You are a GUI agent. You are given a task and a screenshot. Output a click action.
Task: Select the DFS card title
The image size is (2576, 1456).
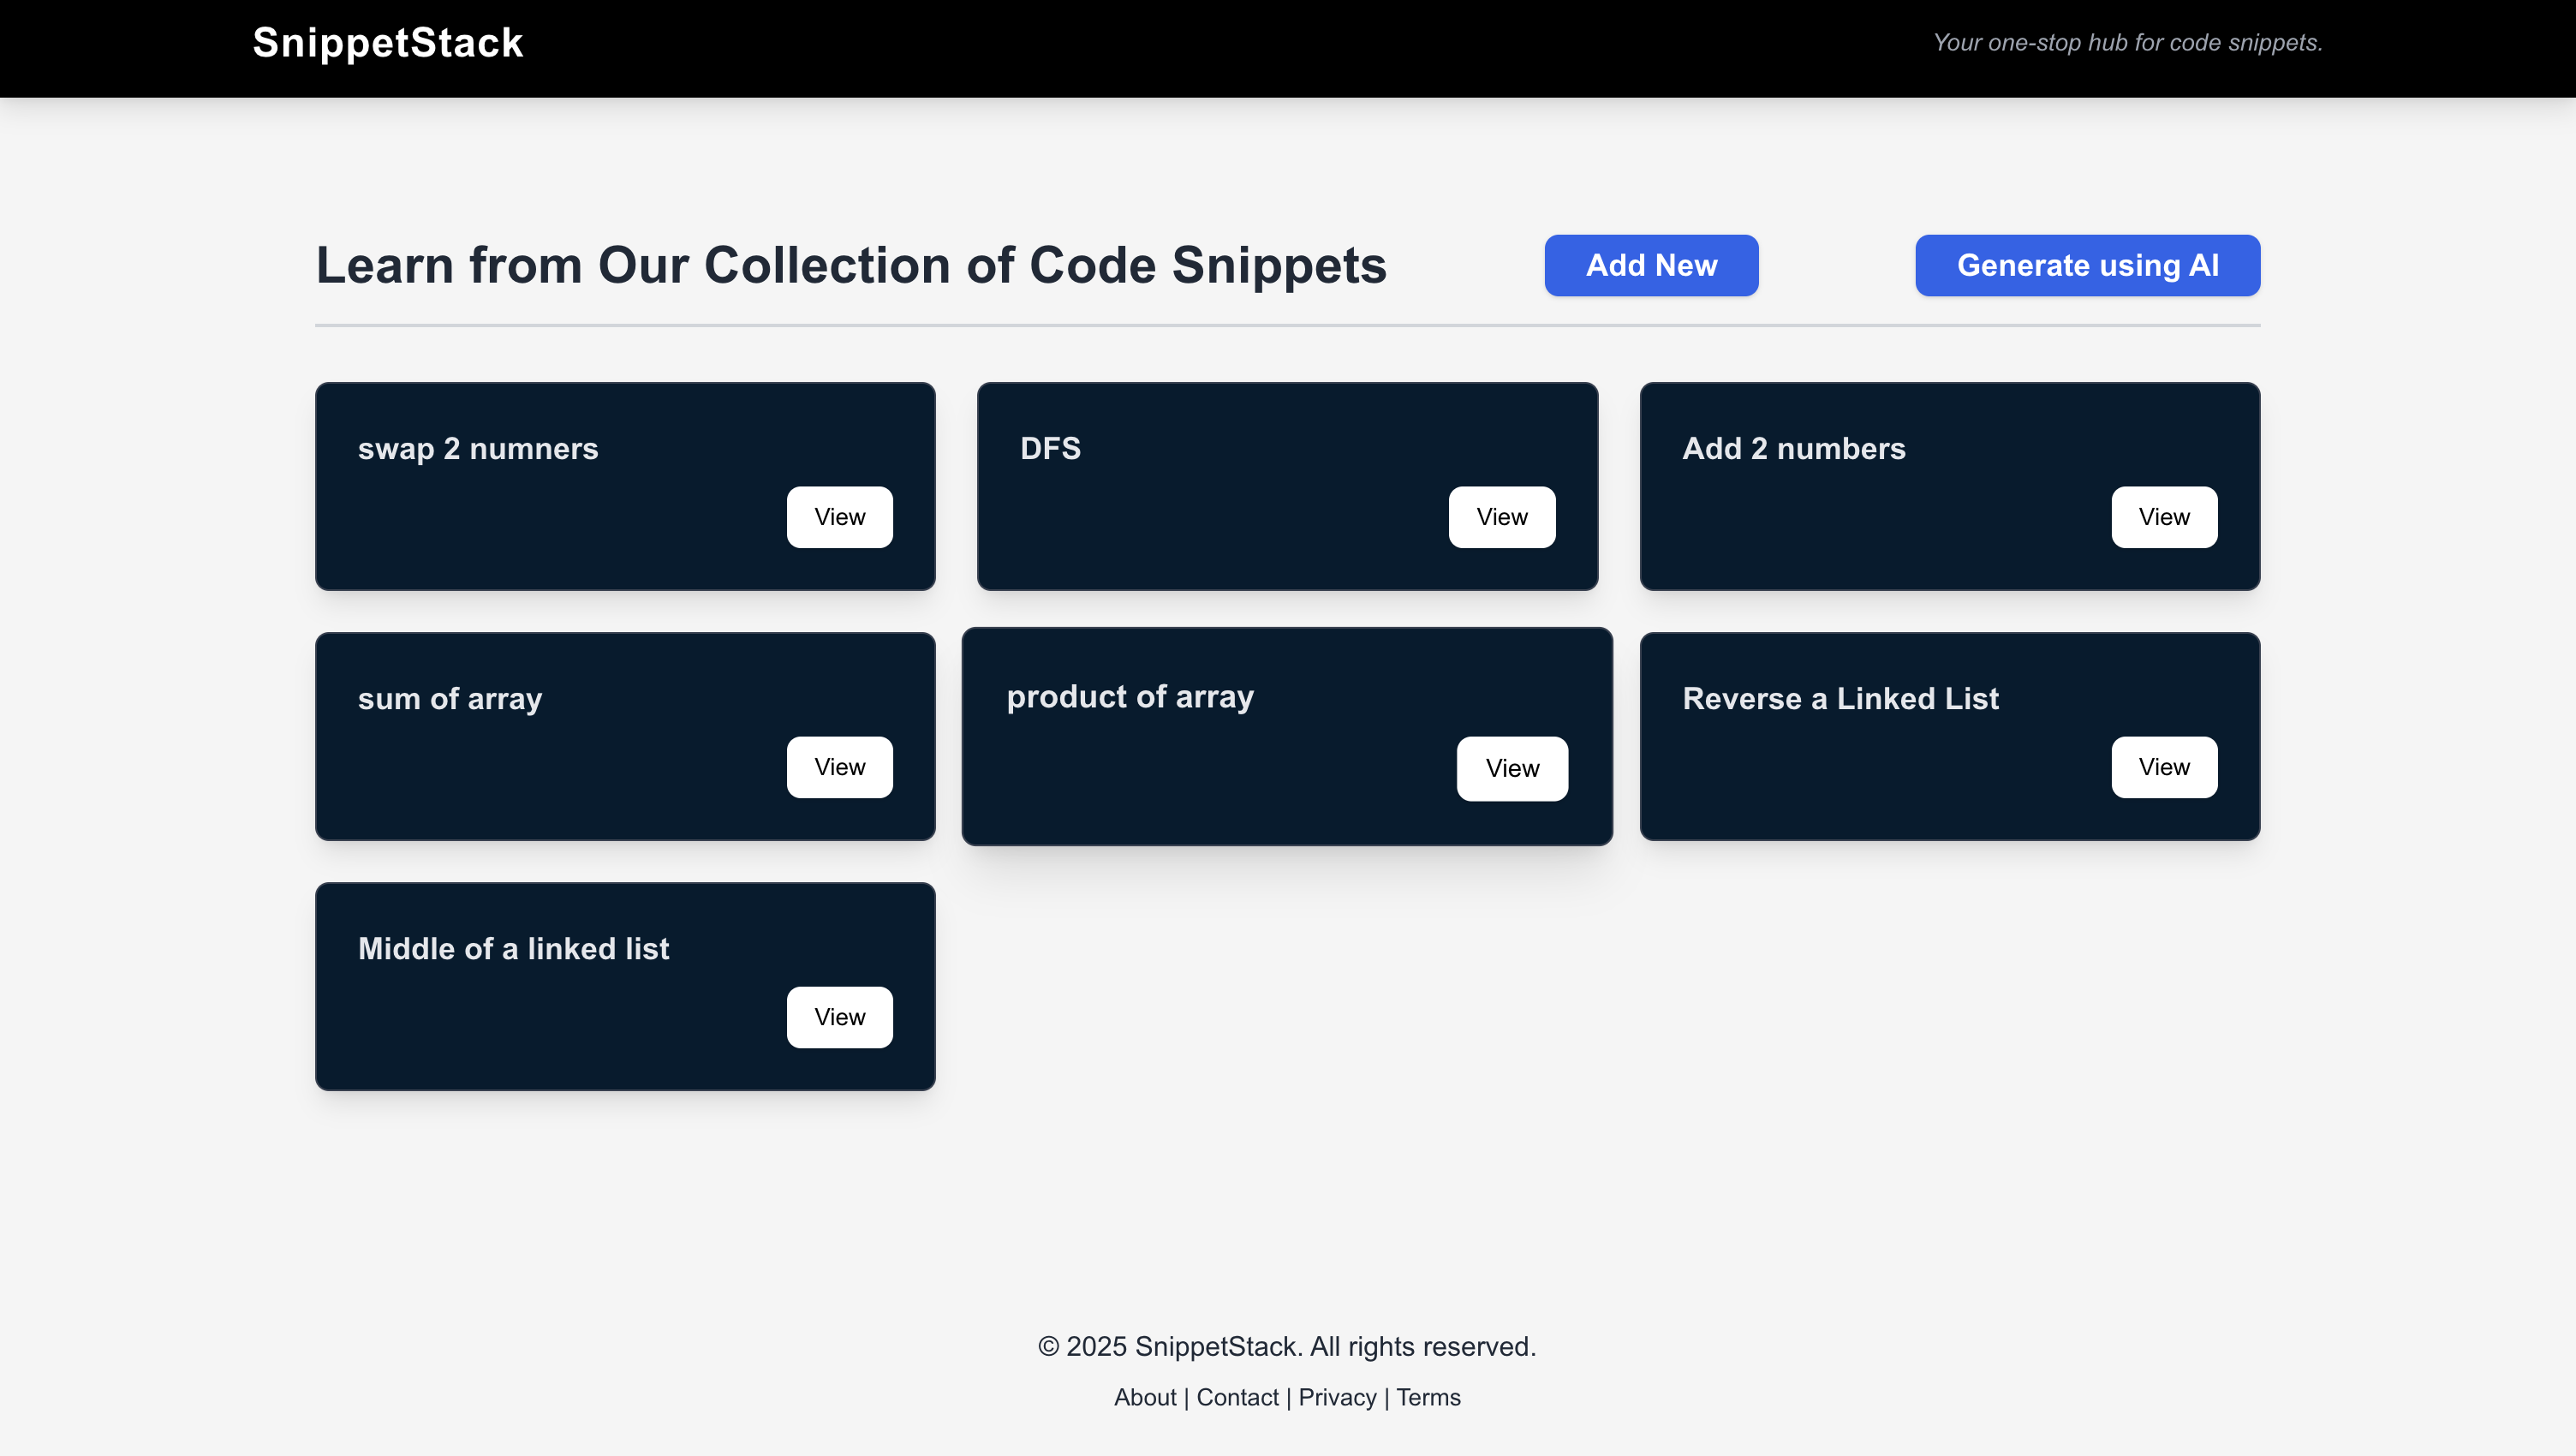(x=1050, y=448)
